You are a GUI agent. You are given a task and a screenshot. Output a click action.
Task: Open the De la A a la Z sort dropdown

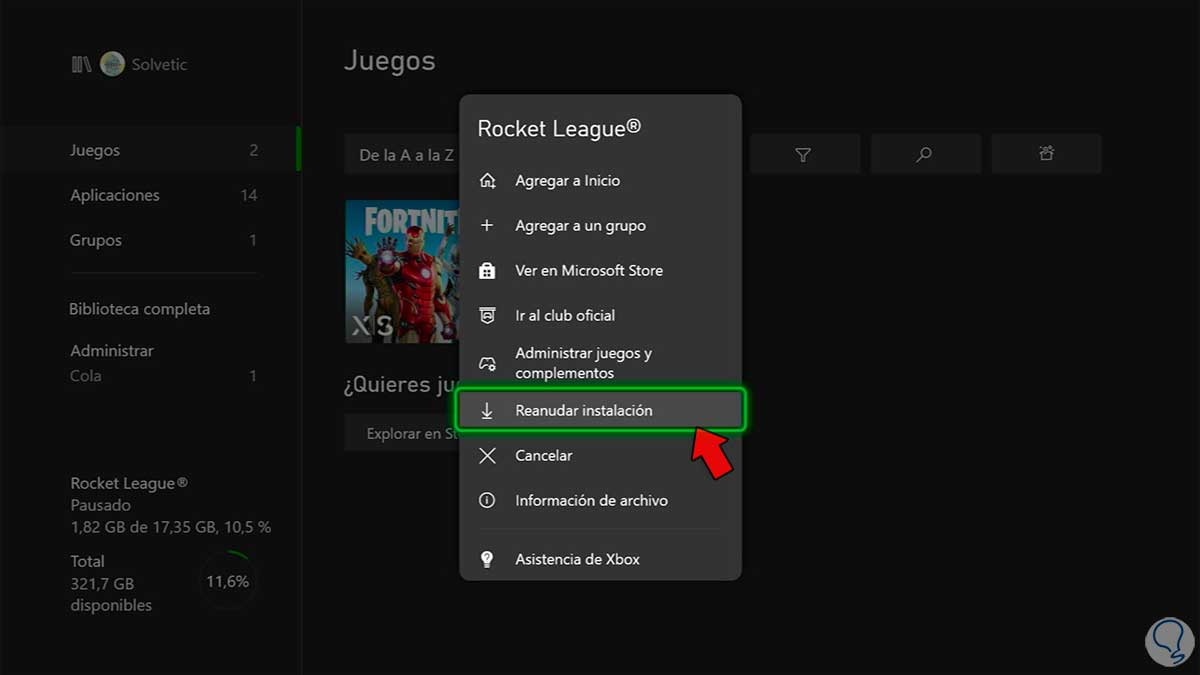pos(402,154)
